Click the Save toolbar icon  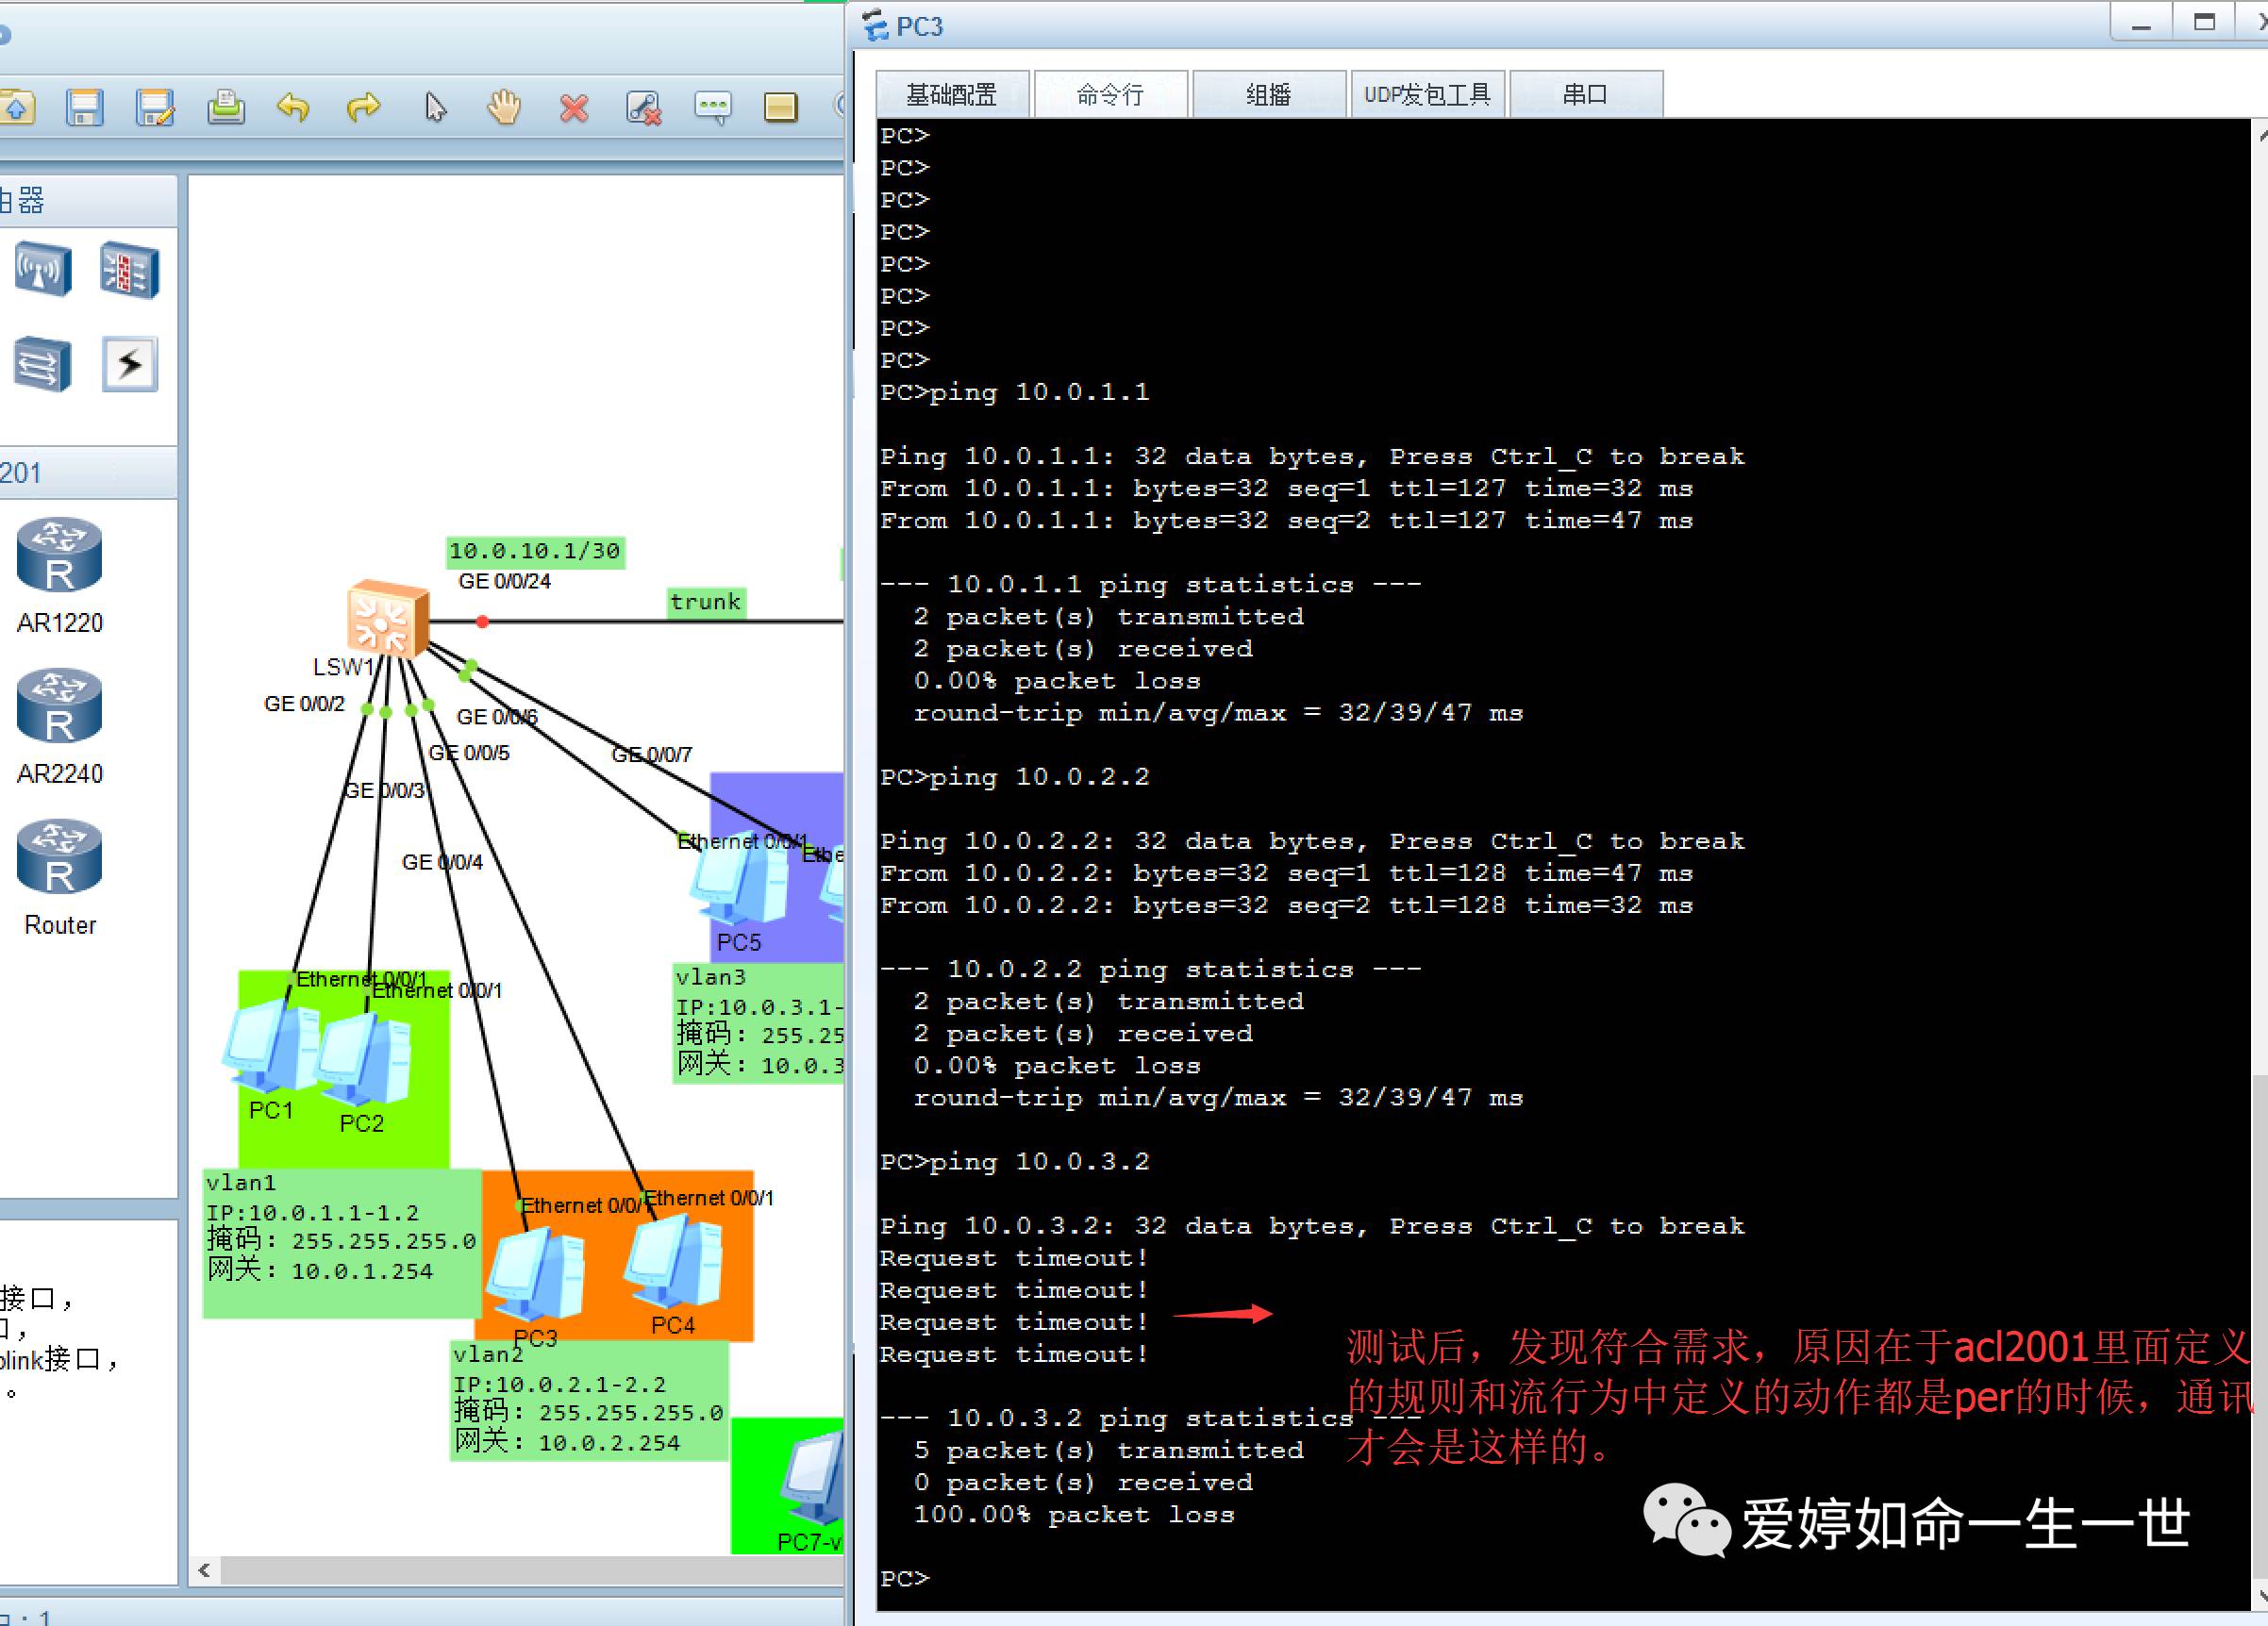point(84,107)
